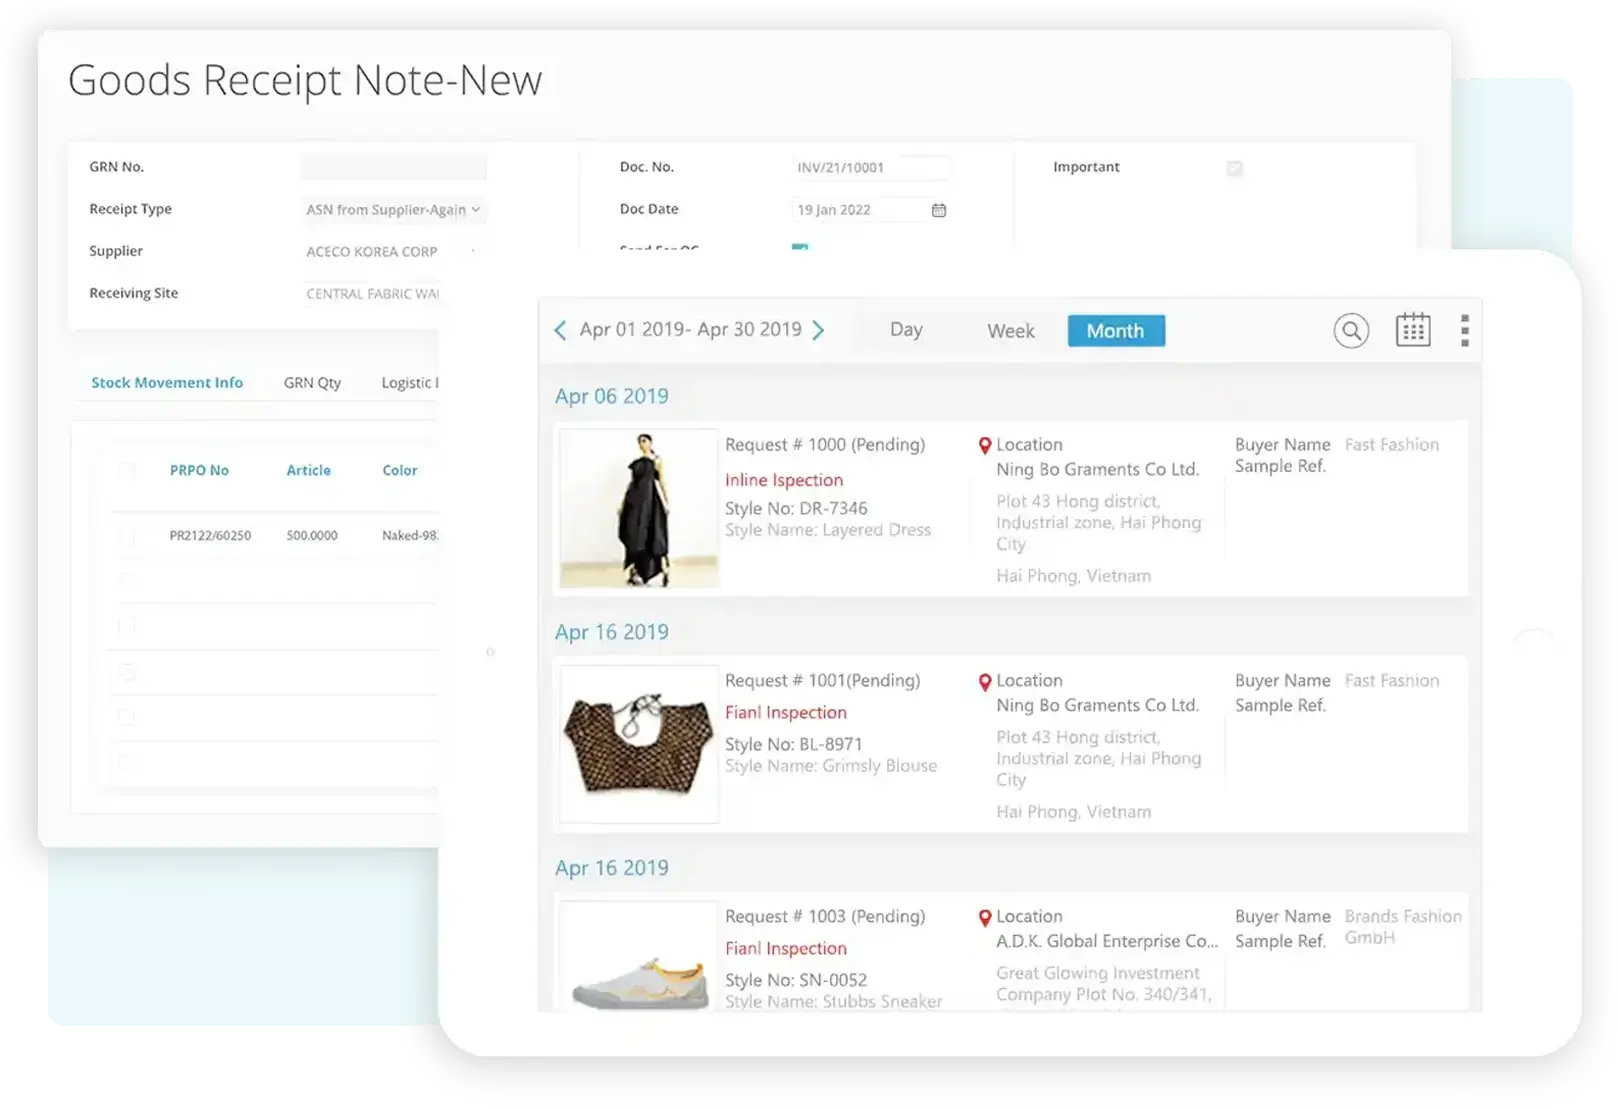
Task: Check the PR2122/60250 row checkbox
Action: click(x=127, y=536)
